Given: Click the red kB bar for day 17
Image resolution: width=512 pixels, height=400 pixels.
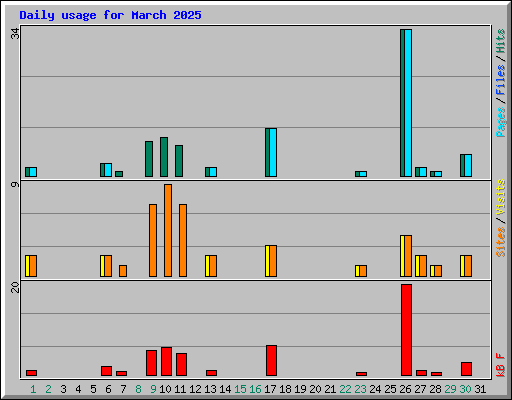Looking at the screenshot, I should (x=271, y=361).
